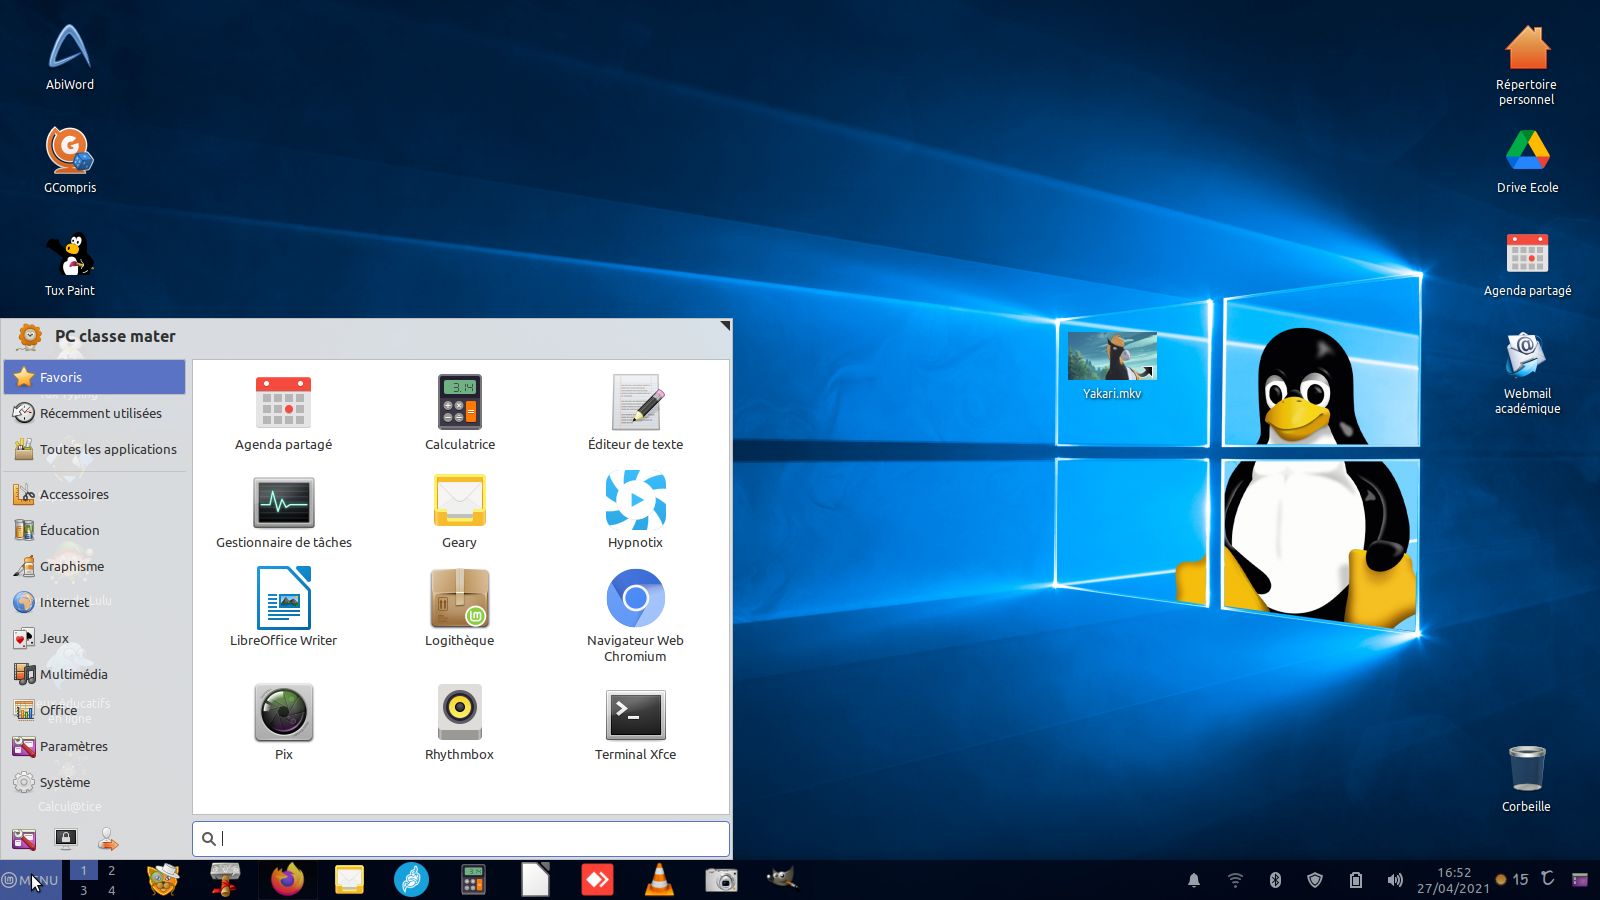This screenshot has width=1600, height=900.
Task: Open the Multimédia category
Action: pos(95,674)
